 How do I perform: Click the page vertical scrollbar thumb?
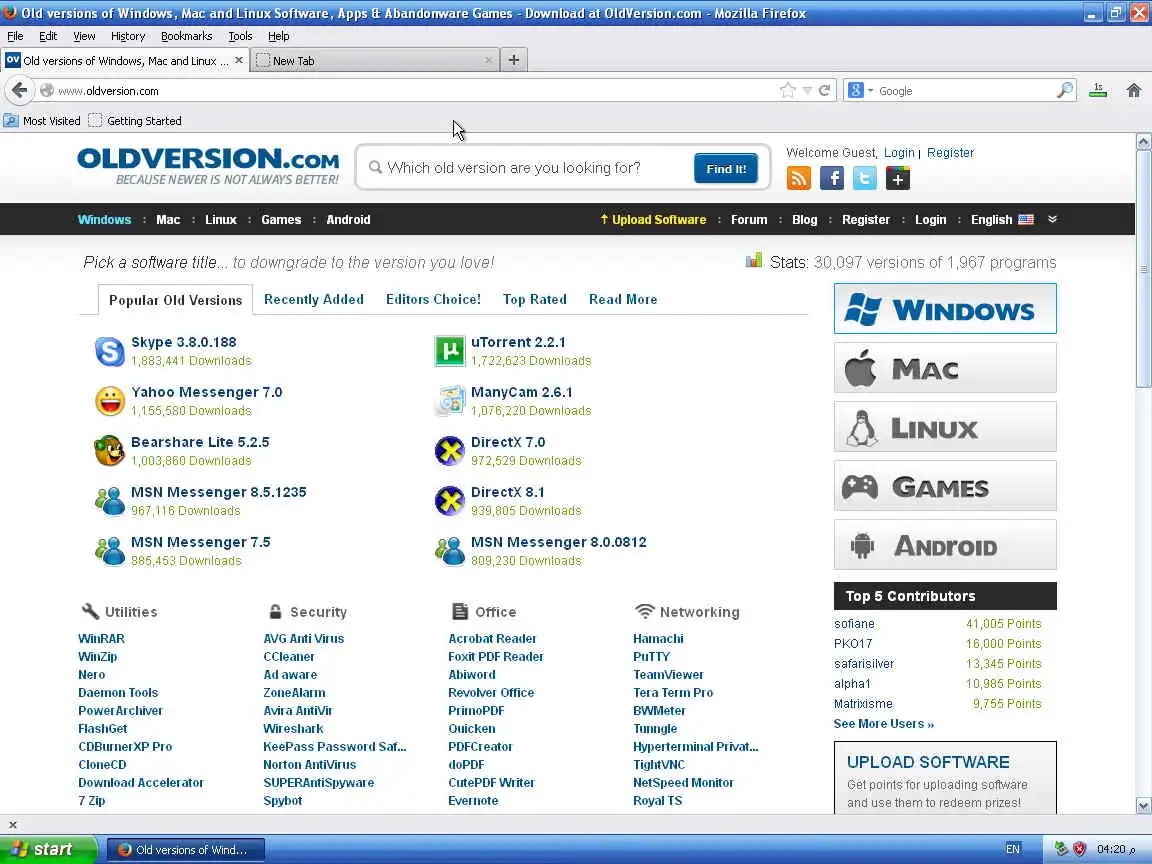click(x=1143, y=270)
